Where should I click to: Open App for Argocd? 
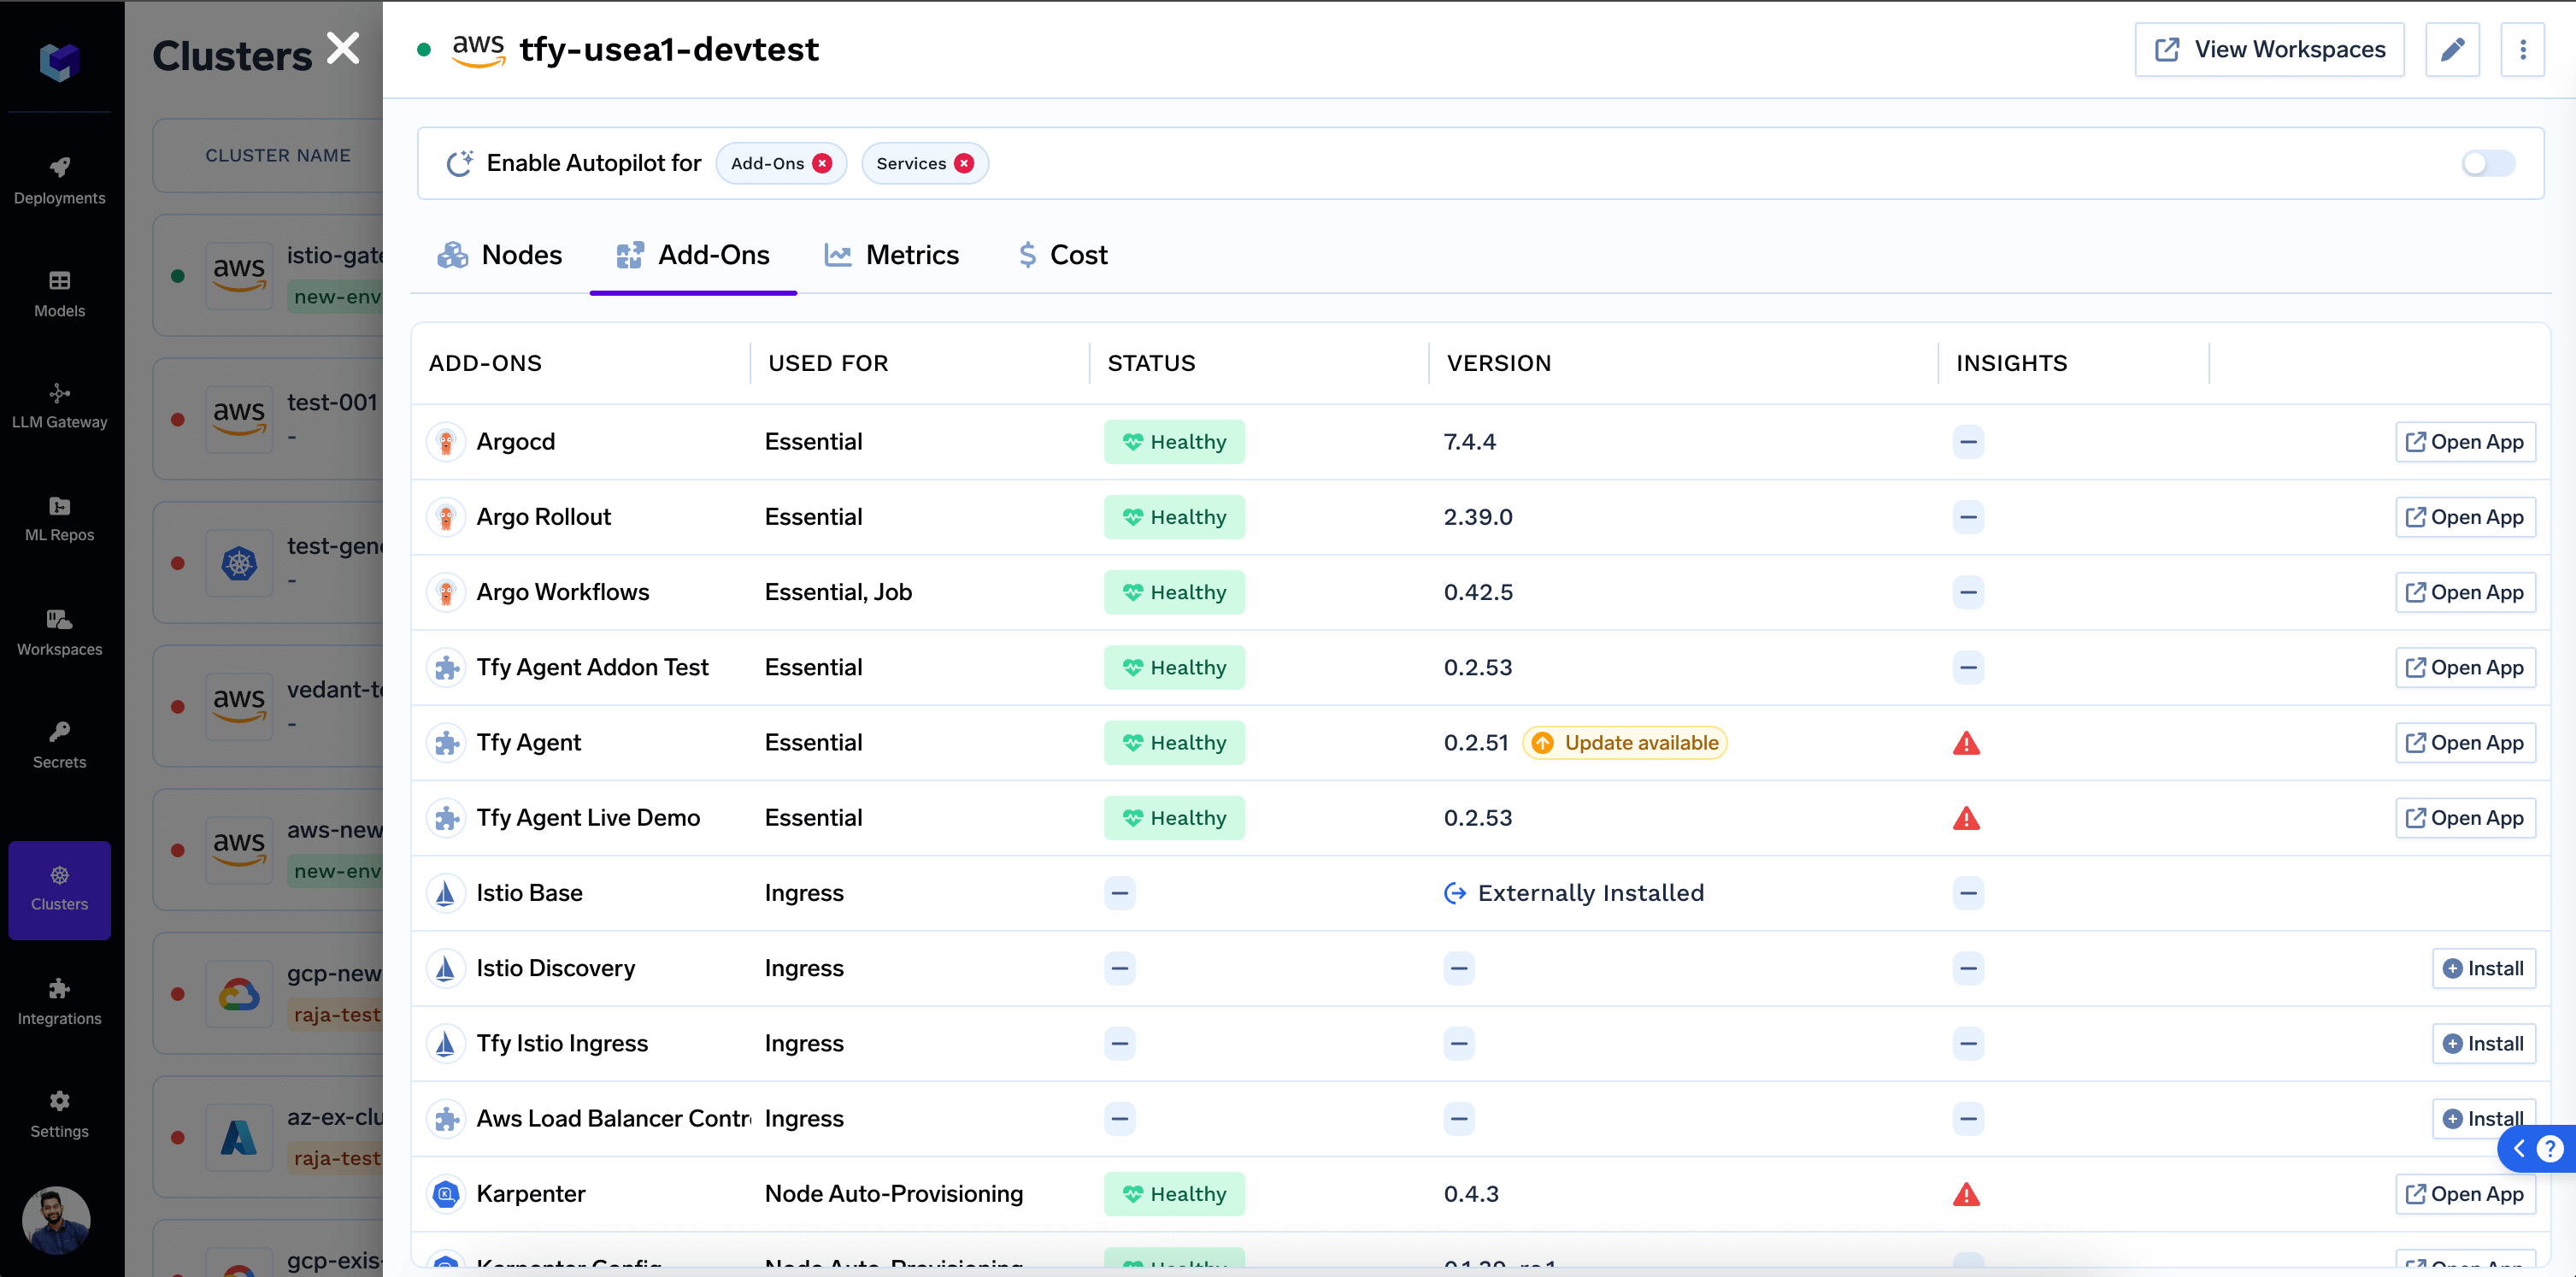point(2465,442)
